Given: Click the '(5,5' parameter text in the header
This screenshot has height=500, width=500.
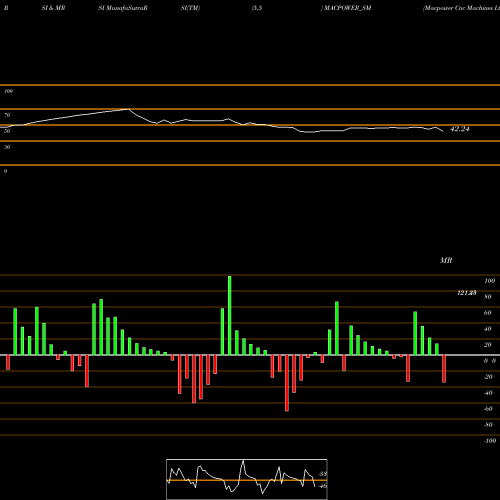Looking at the screenshot, I should coord(257,8).
